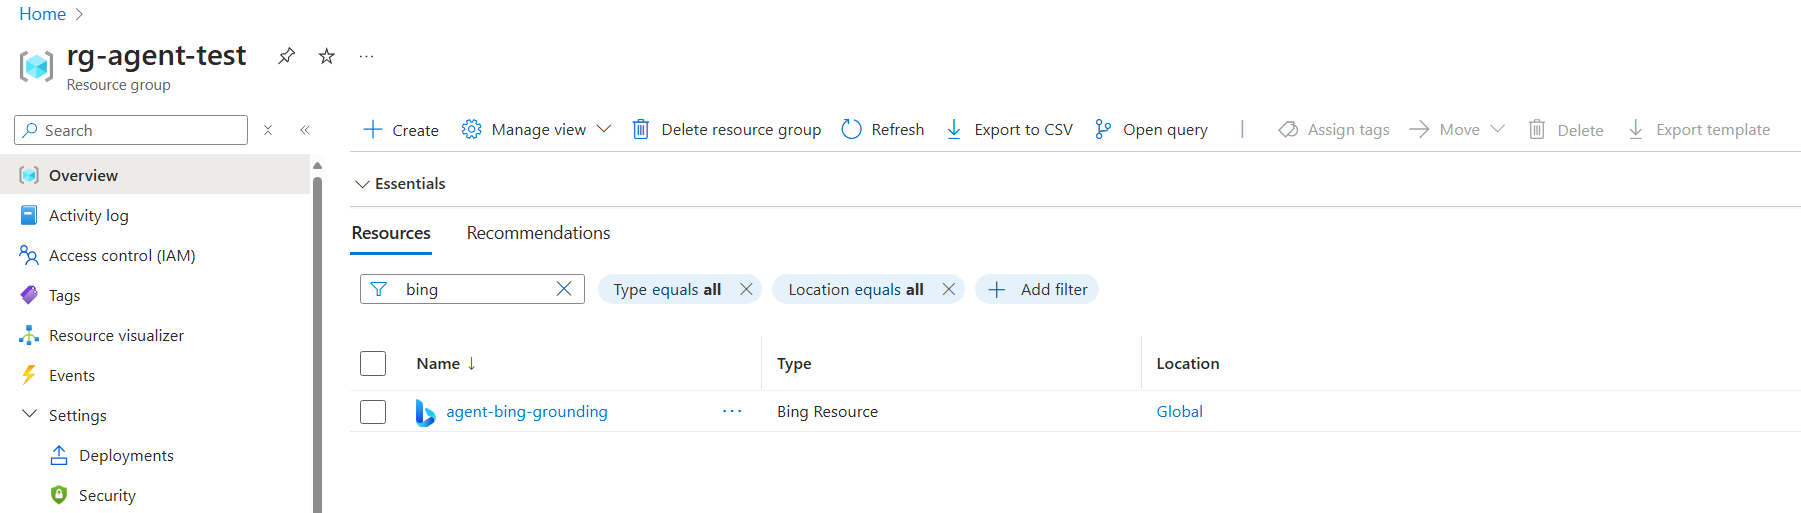Open Activity log from sidebar
This screenshot has width=1801, height=513.
88,215
